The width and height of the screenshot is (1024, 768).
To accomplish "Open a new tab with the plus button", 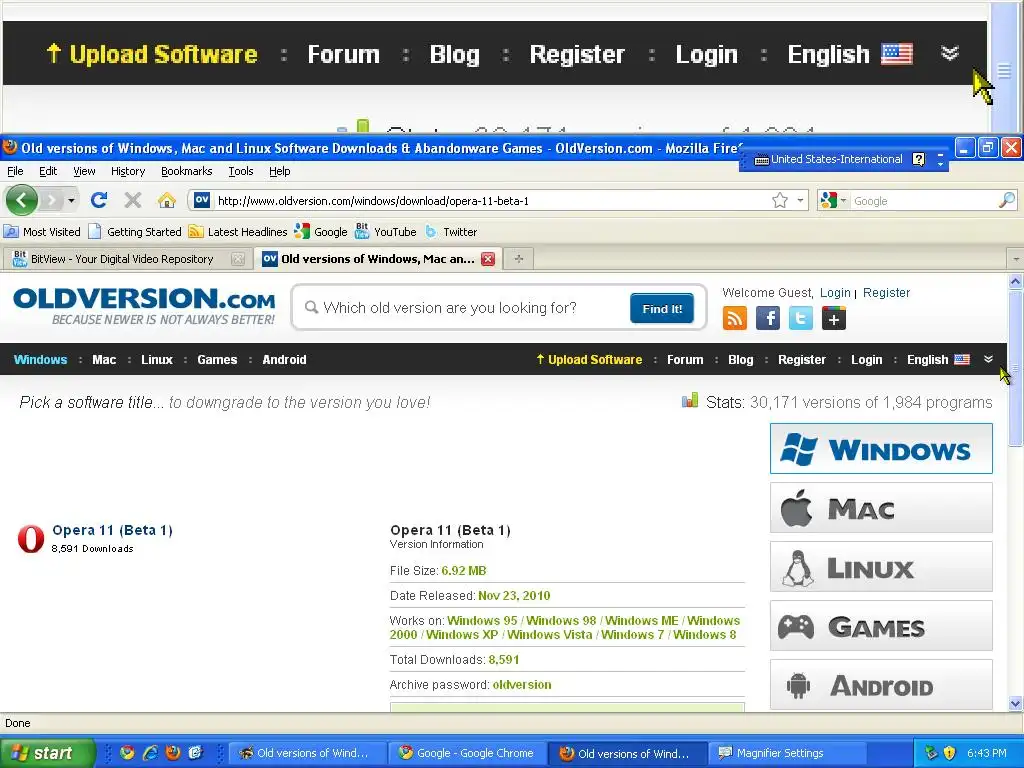I will pos(519,259).
